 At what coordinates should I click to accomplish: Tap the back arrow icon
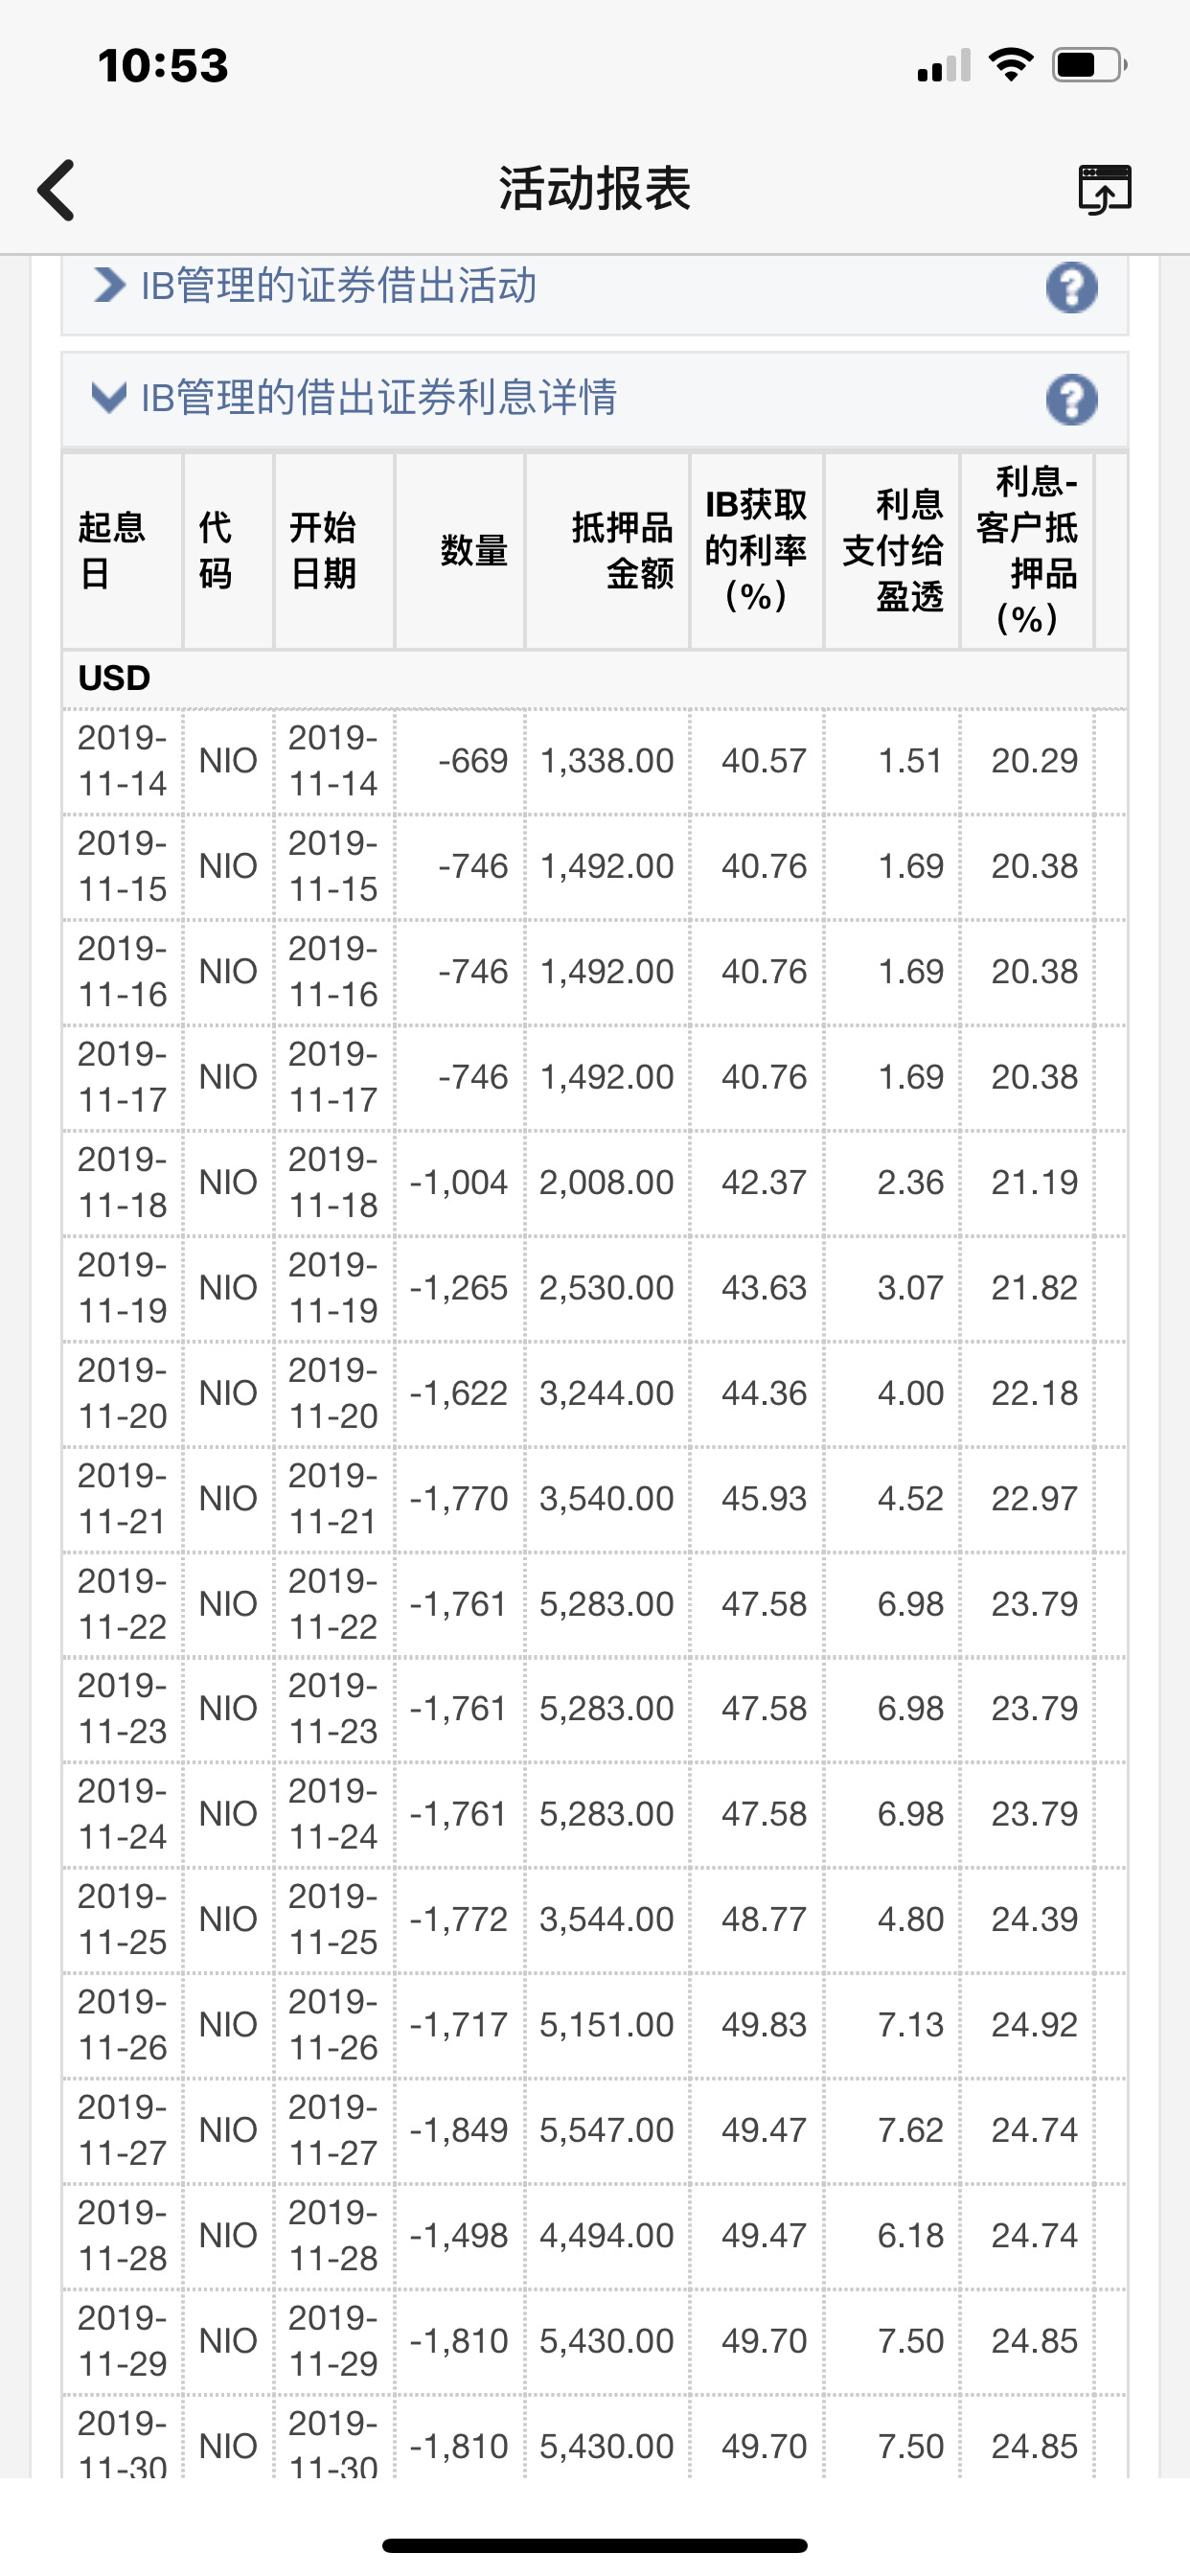pyautogui.click(x=57, y=189)
